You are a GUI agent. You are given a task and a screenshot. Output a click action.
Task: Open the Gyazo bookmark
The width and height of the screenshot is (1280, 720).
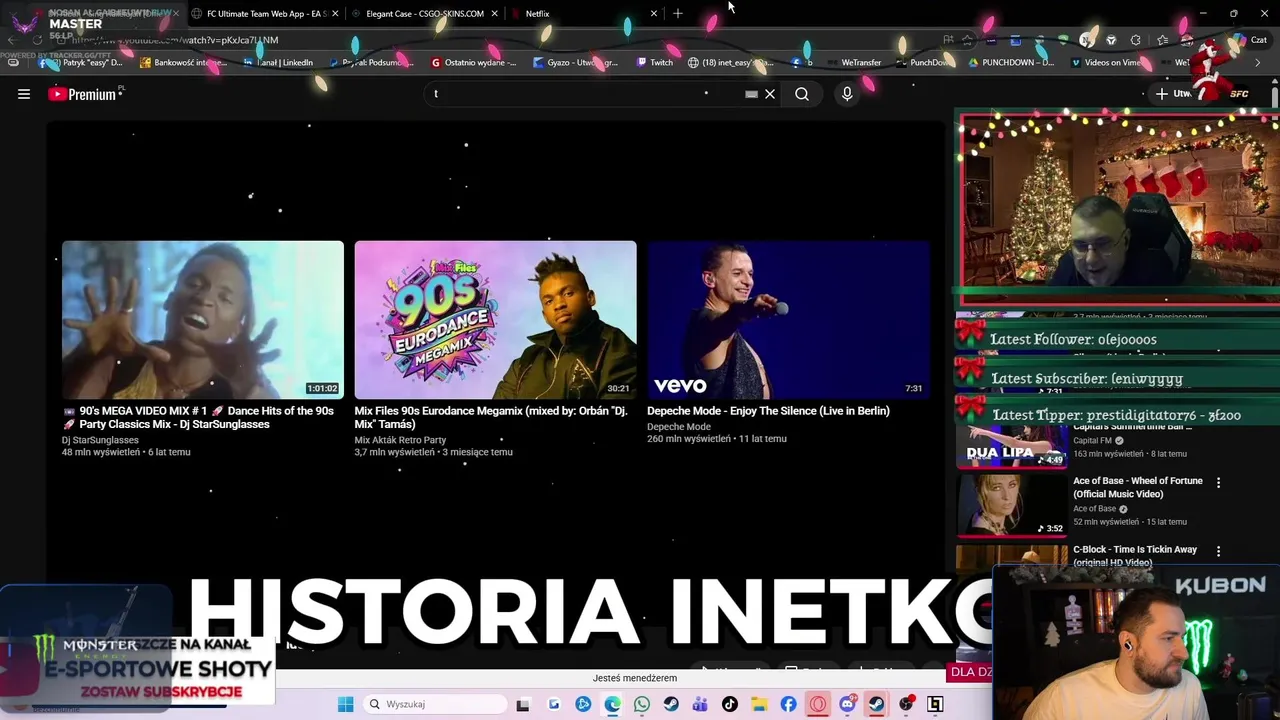[x=575, y=62]
